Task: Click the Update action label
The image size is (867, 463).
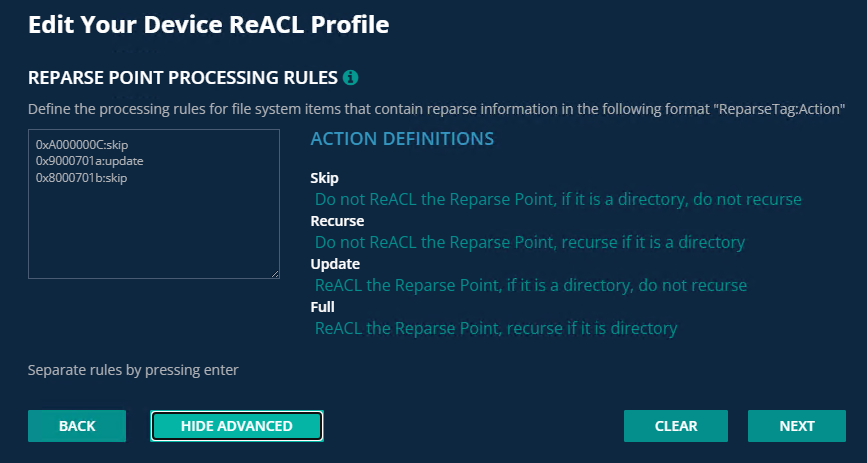Action: (x=335, y=264)
